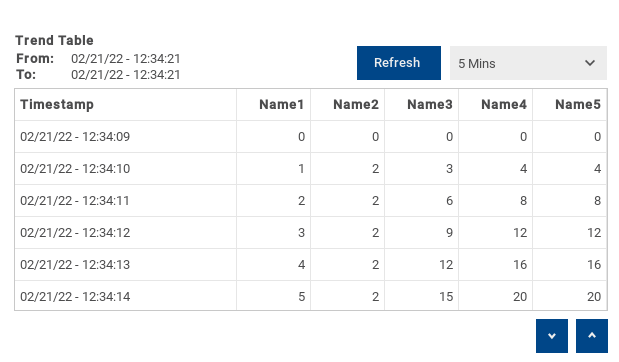This screenshot has height=362, width=619.
Task: Click the blue up arrow page button
Action: pyautogui.click(x=592, y=336)
